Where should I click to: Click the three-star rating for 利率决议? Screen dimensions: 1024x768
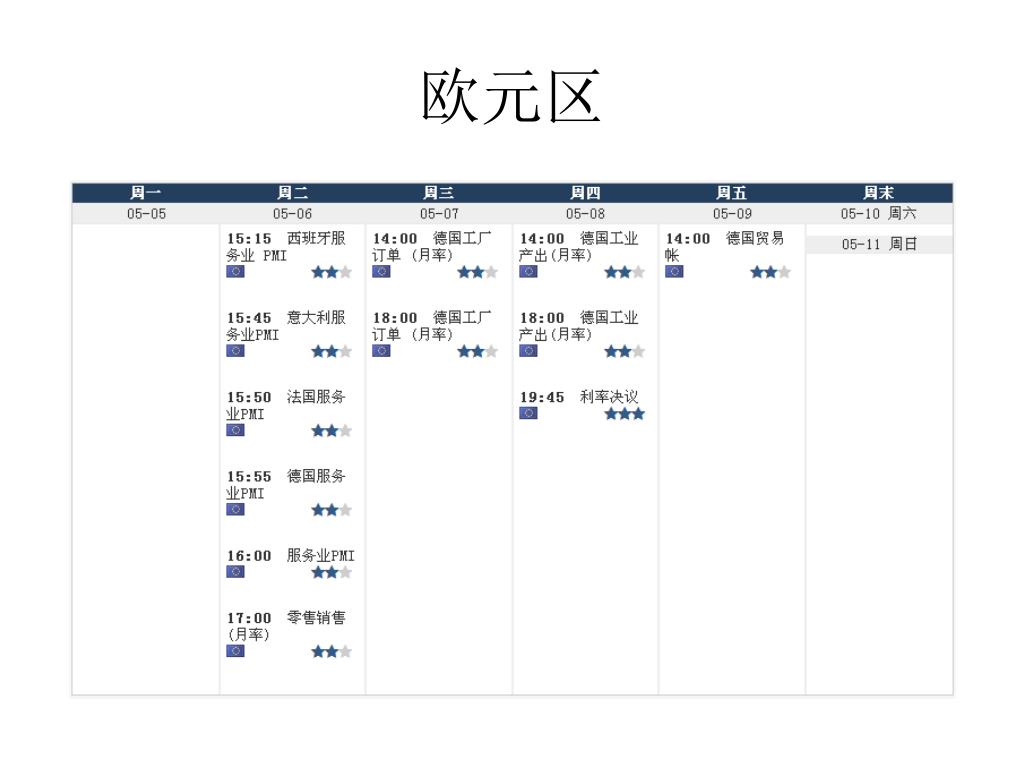(x=624, y=413)
